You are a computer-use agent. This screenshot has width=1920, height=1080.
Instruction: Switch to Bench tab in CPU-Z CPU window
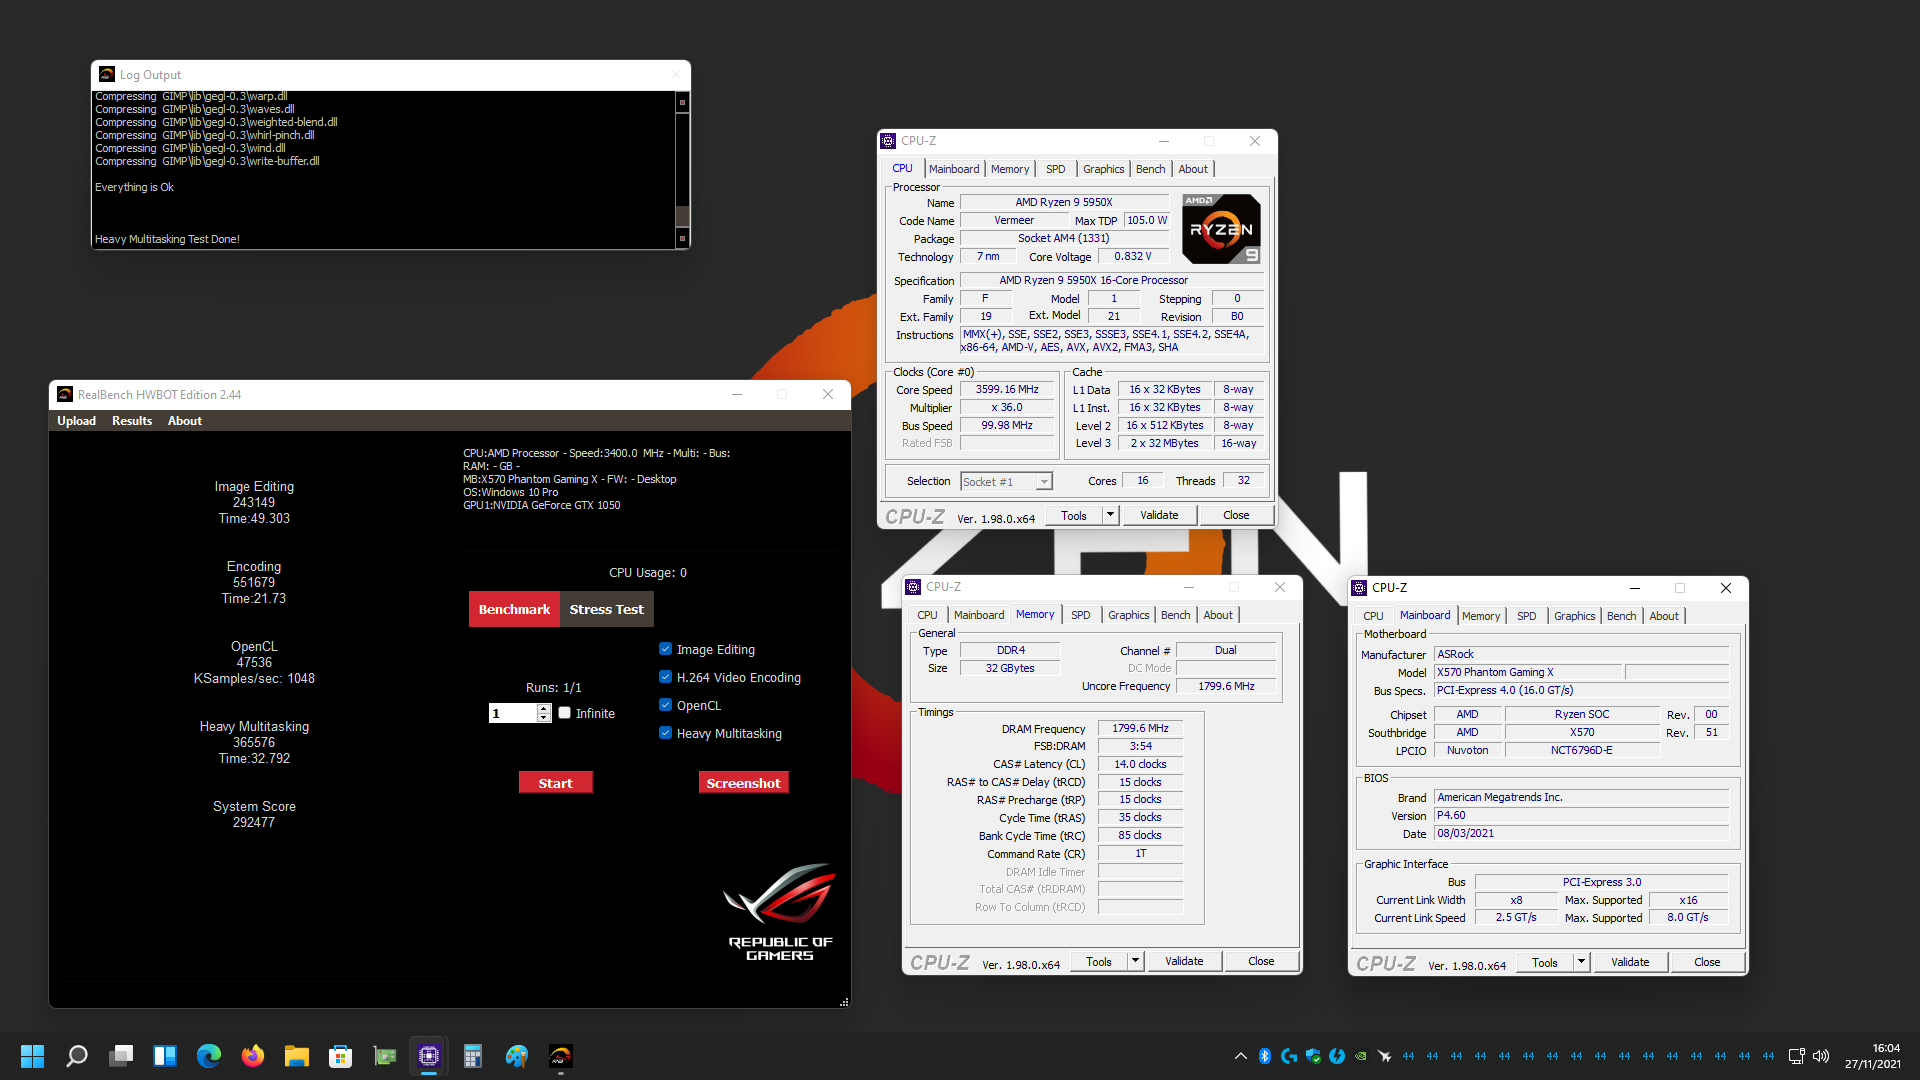pos(1150,169)
